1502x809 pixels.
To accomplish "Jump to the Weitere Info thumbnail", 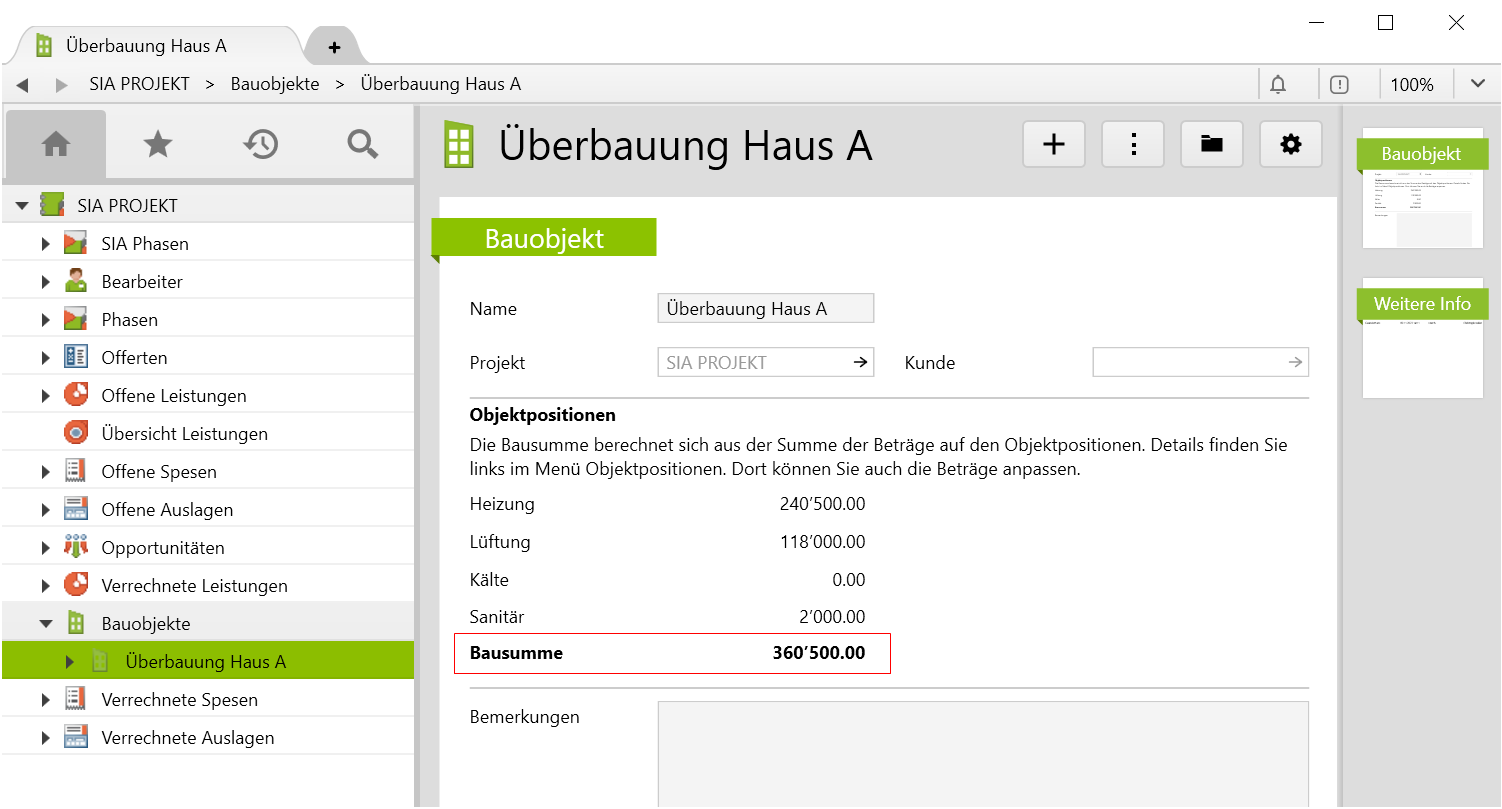I will coord(1421,338).
